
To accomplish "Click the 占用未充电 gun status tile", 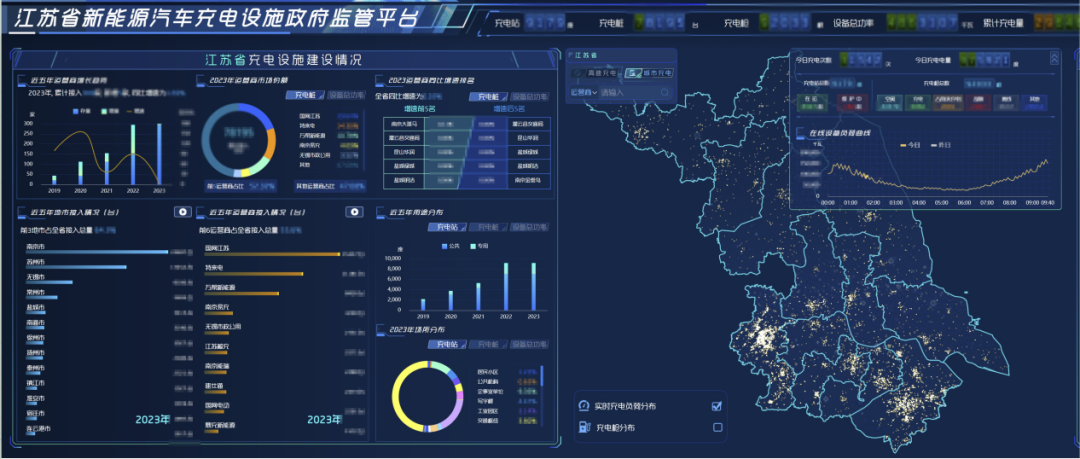I will 947,102.
